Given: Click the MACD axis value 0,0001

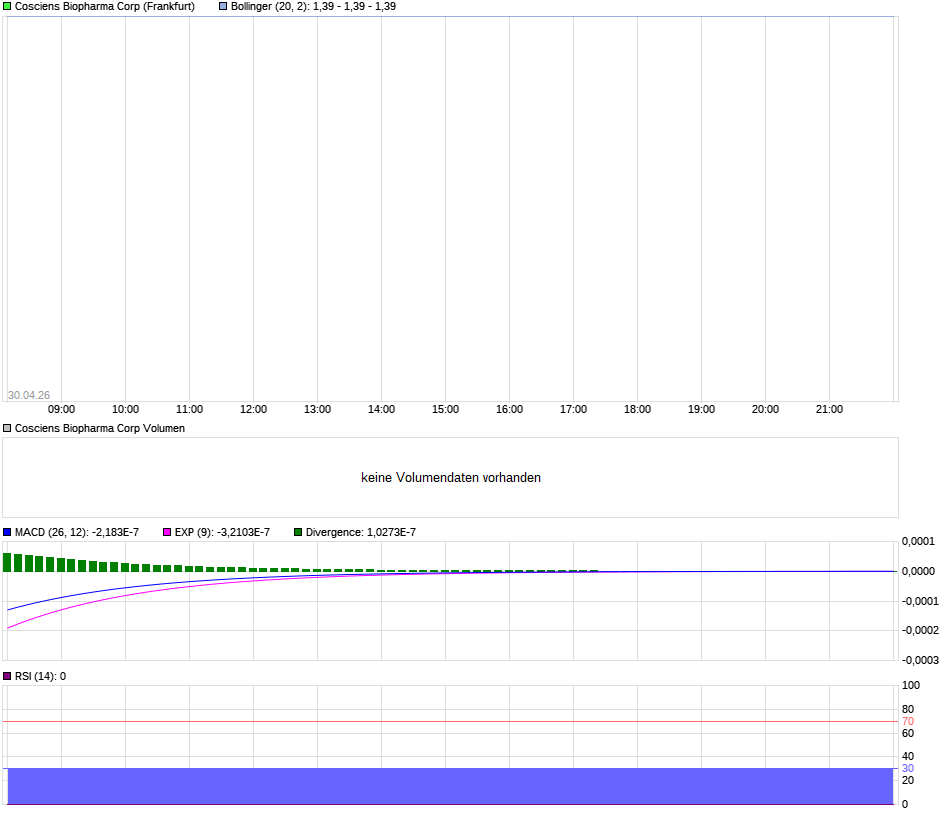Looking at the screenshot, I should tap(918, 542).
